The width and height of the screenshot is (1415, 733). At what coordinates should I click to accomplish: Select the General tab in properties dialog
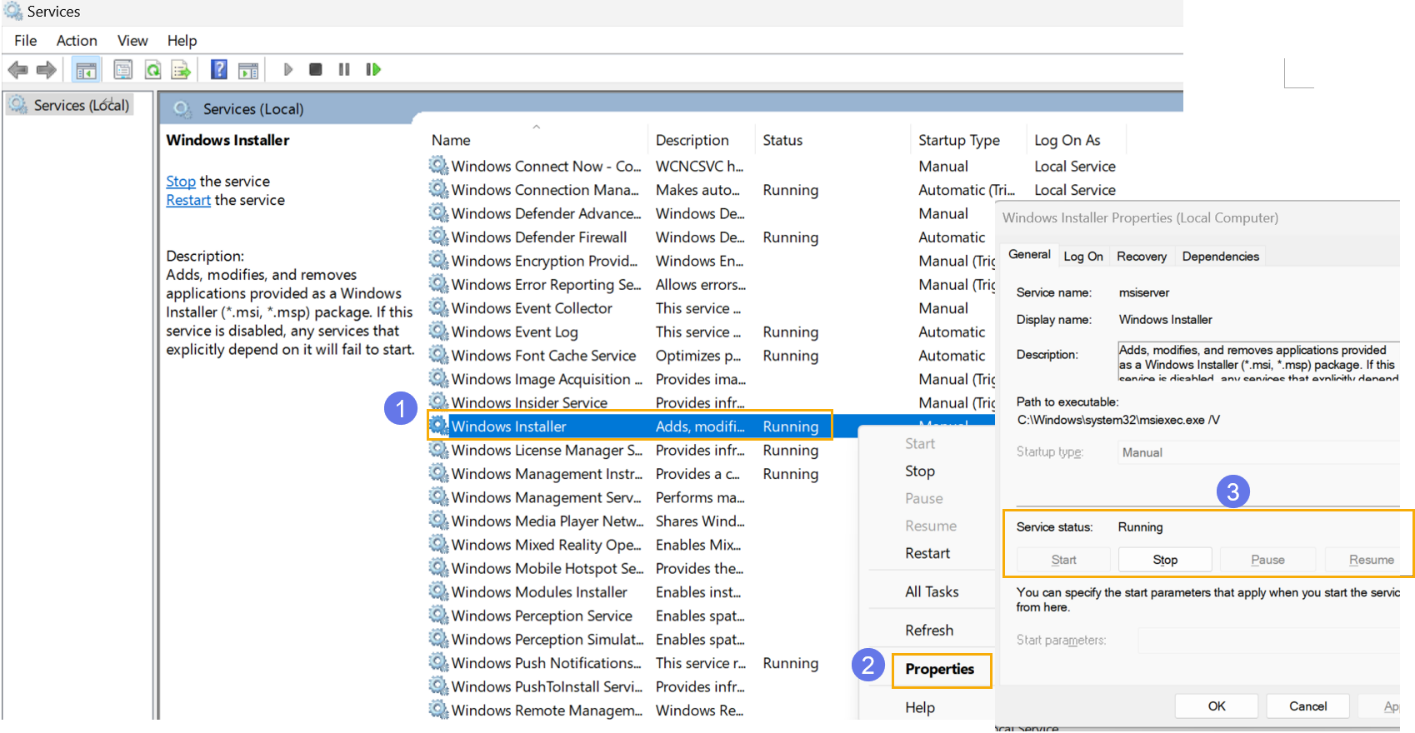[x=1029, y=254]
